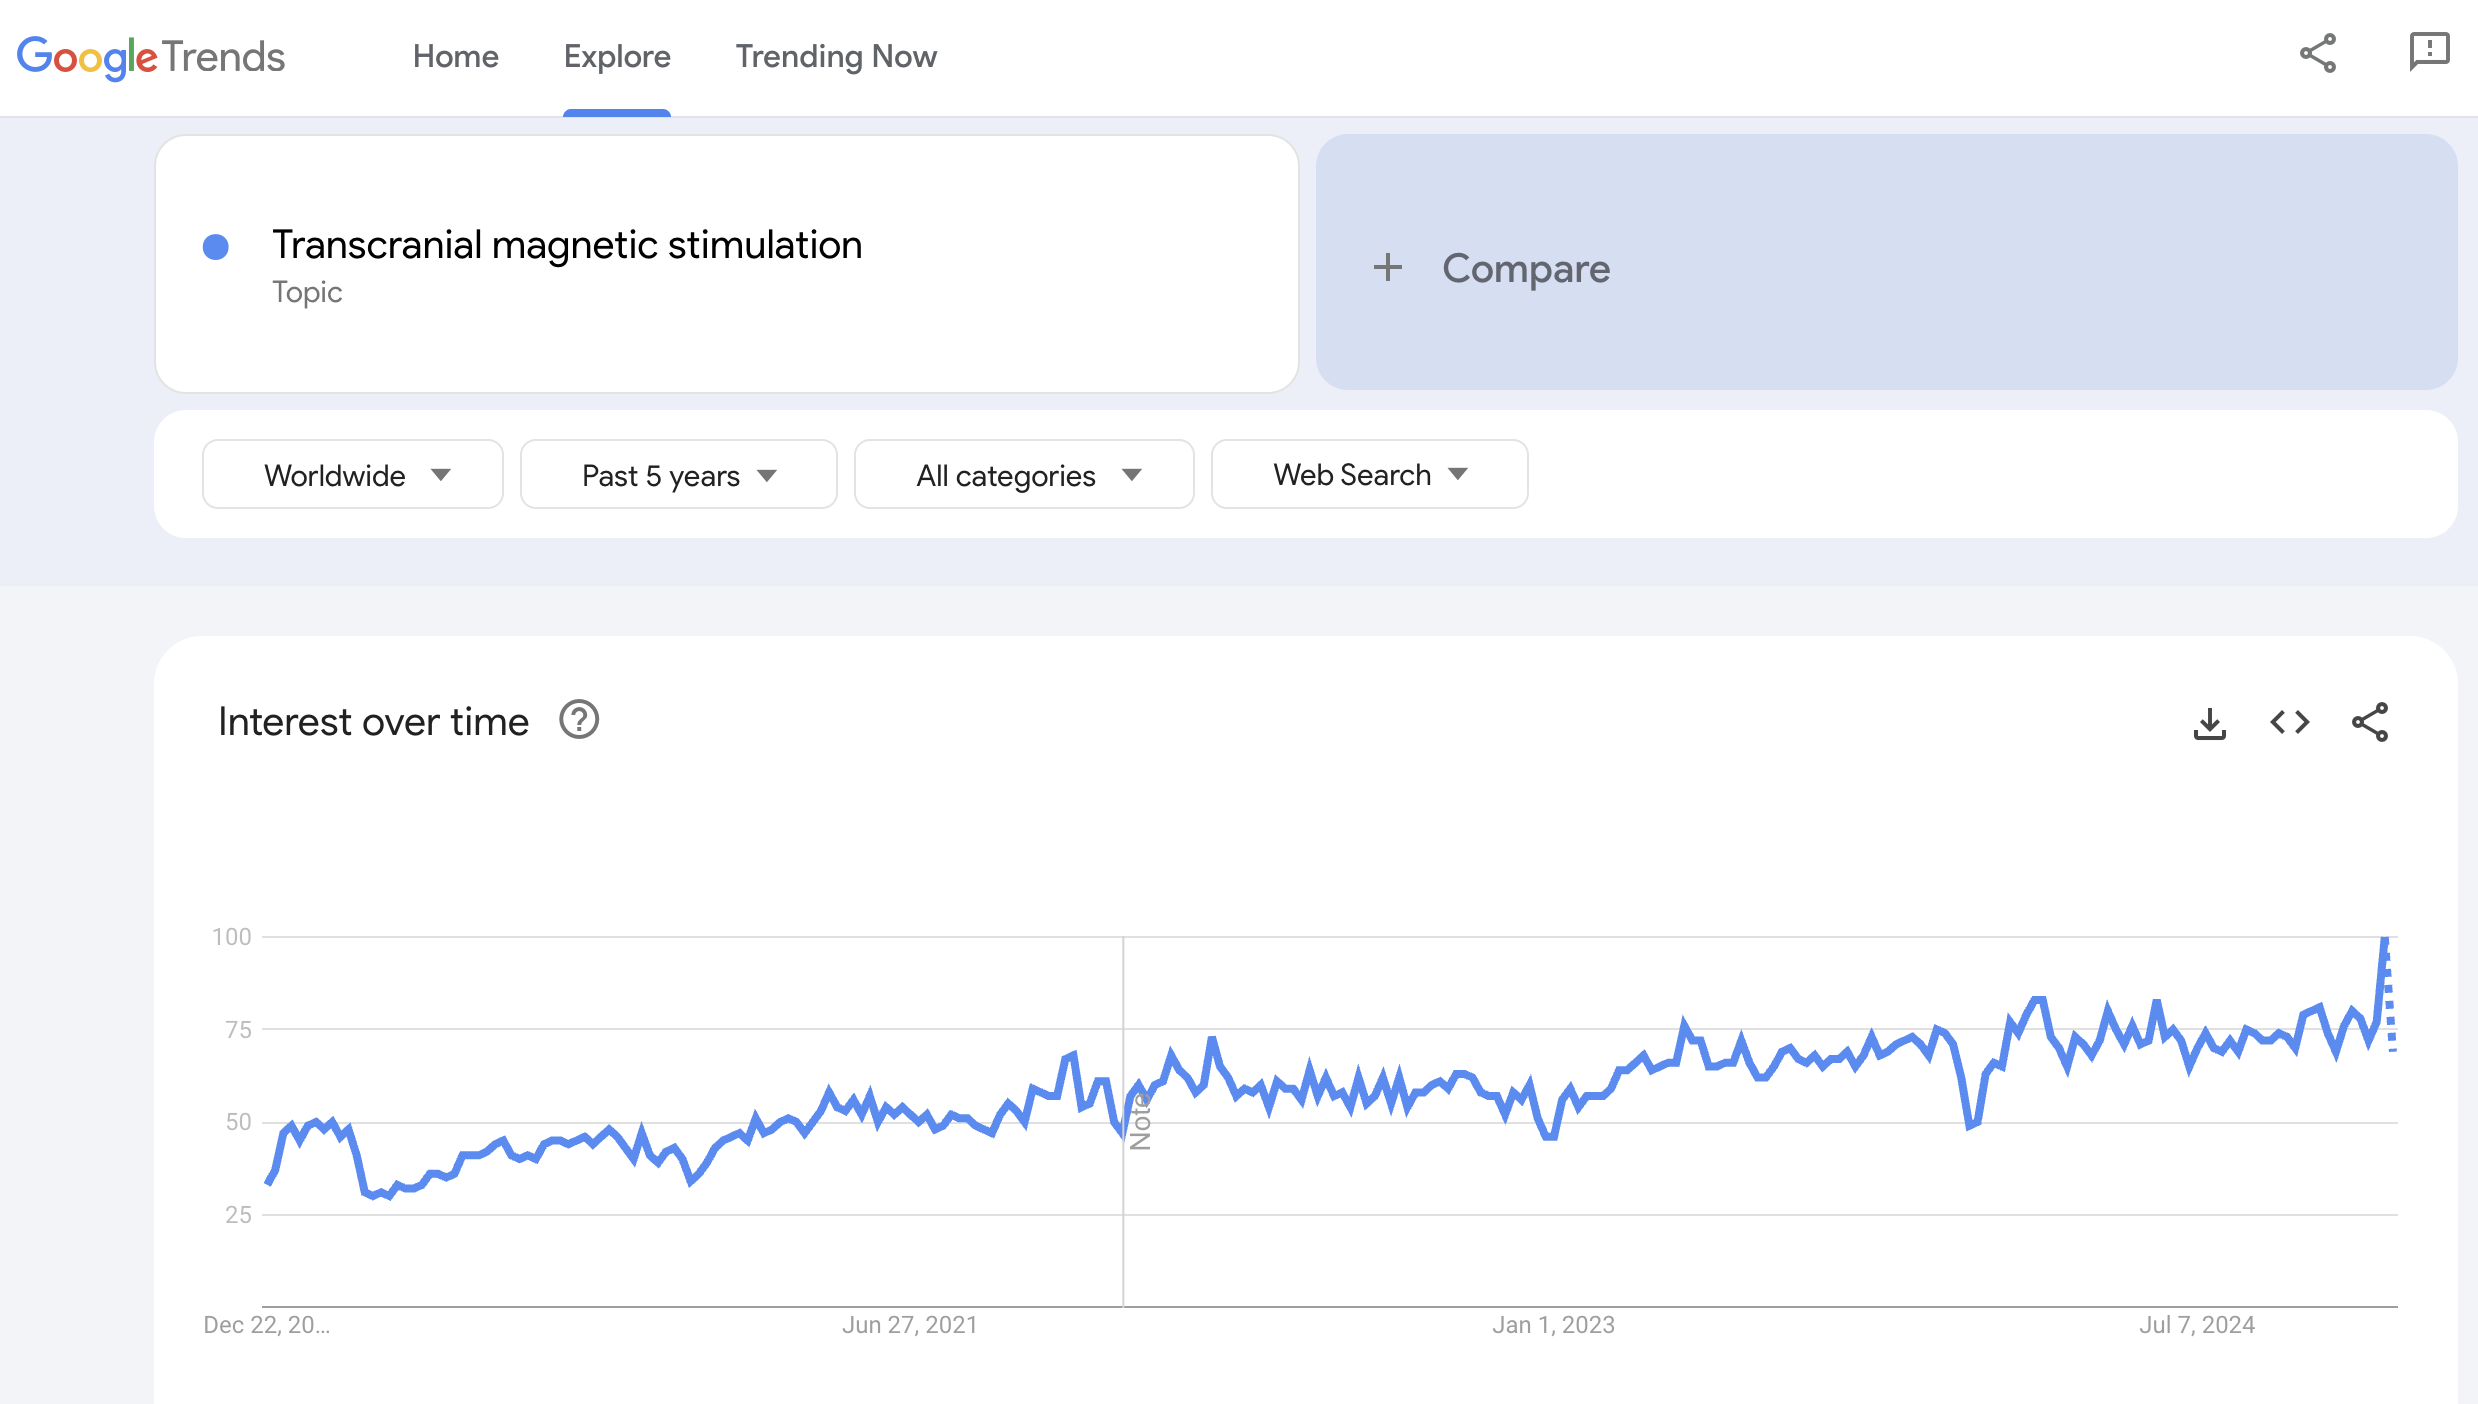Open embed code for the chart
Viewport: 2478px width, 1404px height.
click(x=2289, y=722)
